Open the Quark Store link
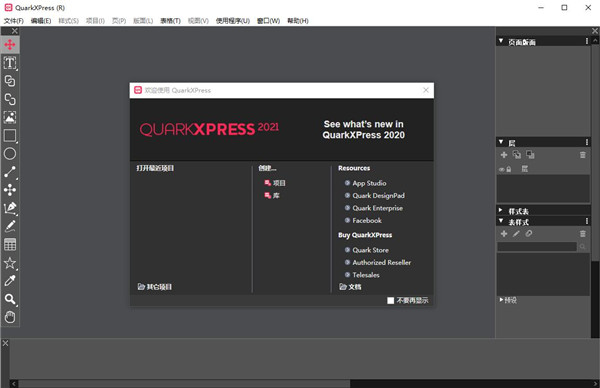This screenshot has height=388, width=600. [x=367, y=250]
